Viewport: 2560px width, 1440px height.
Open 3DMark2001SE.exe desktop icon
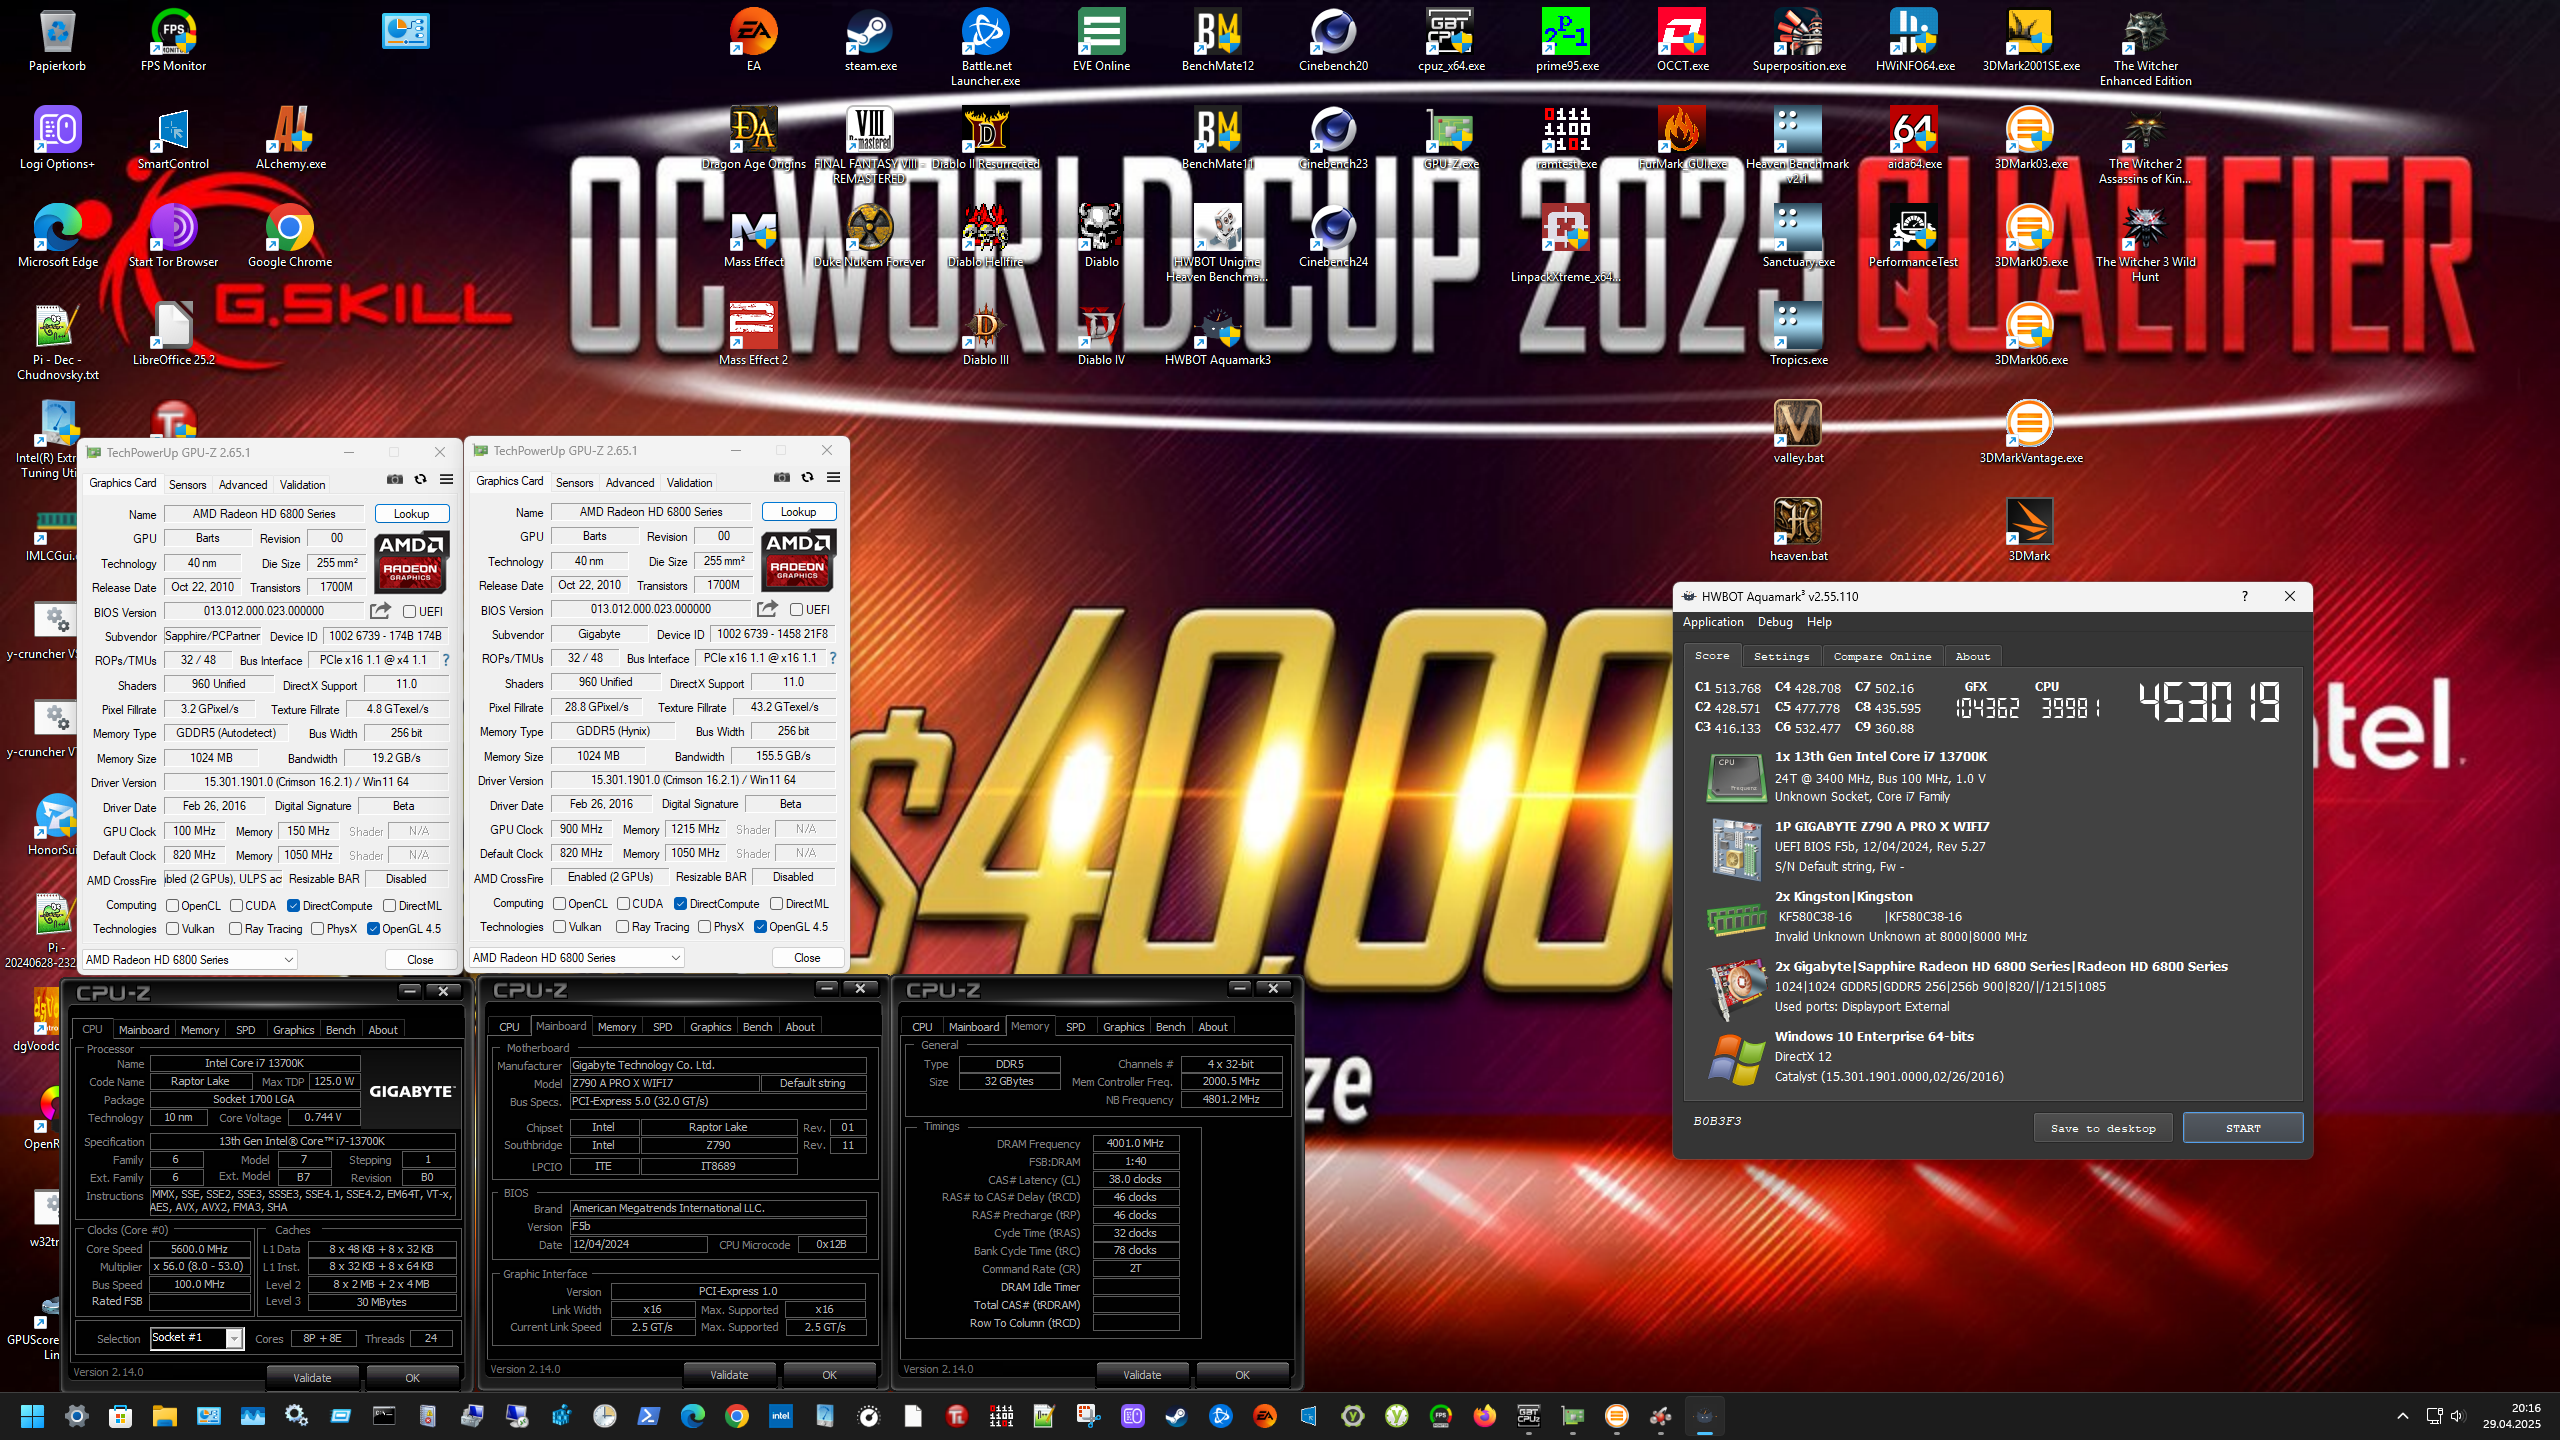(x=2030, y=40)
